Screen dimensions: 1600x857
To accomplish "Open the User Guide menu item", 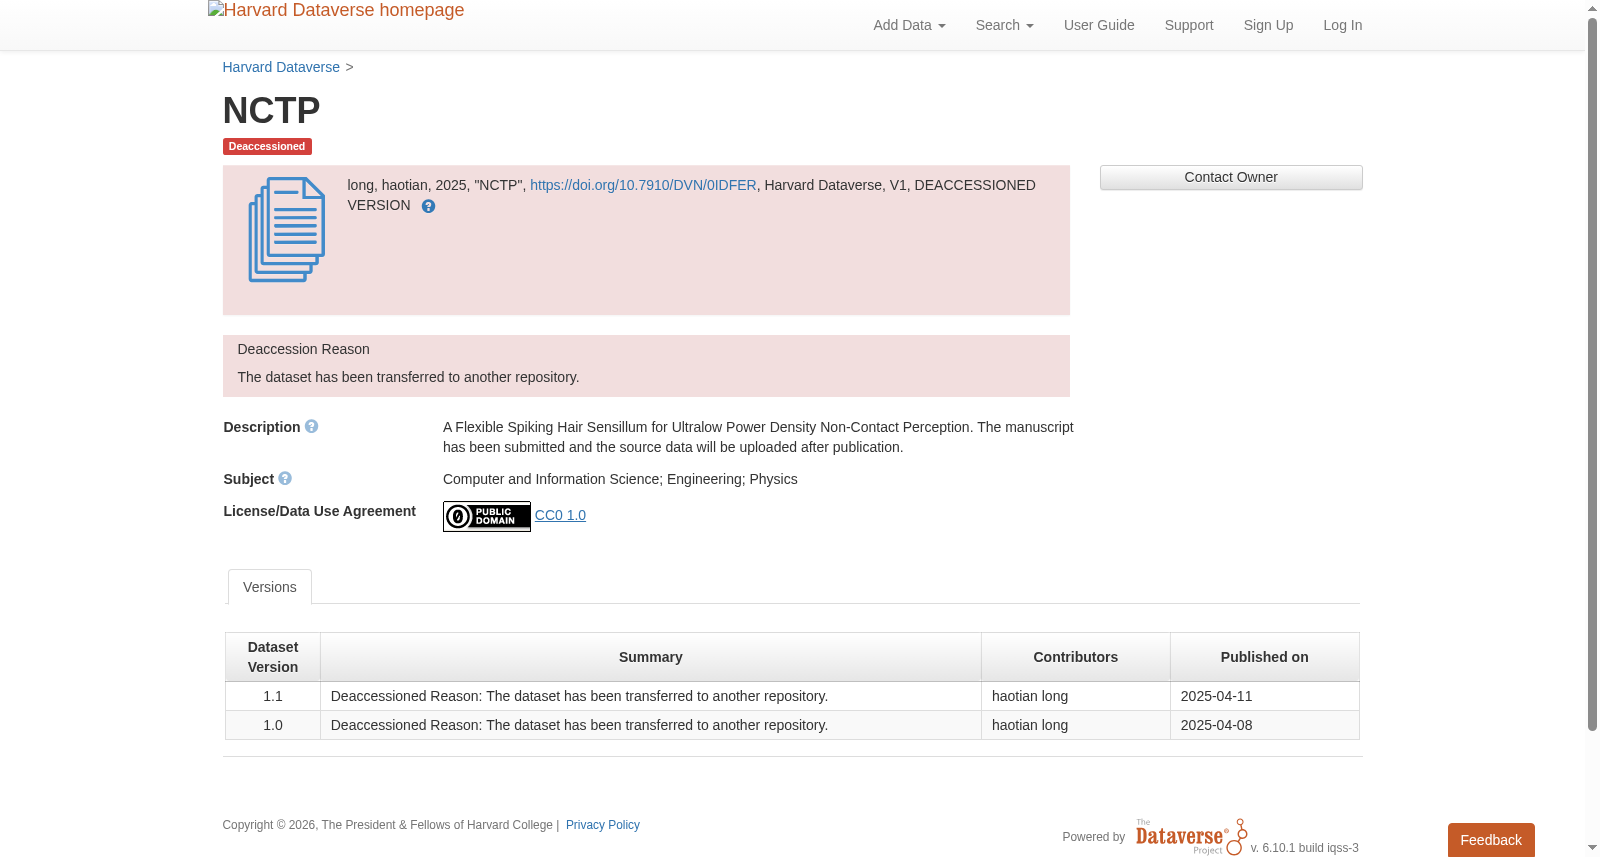I will pyautogui.click(x=1099, y=25).
